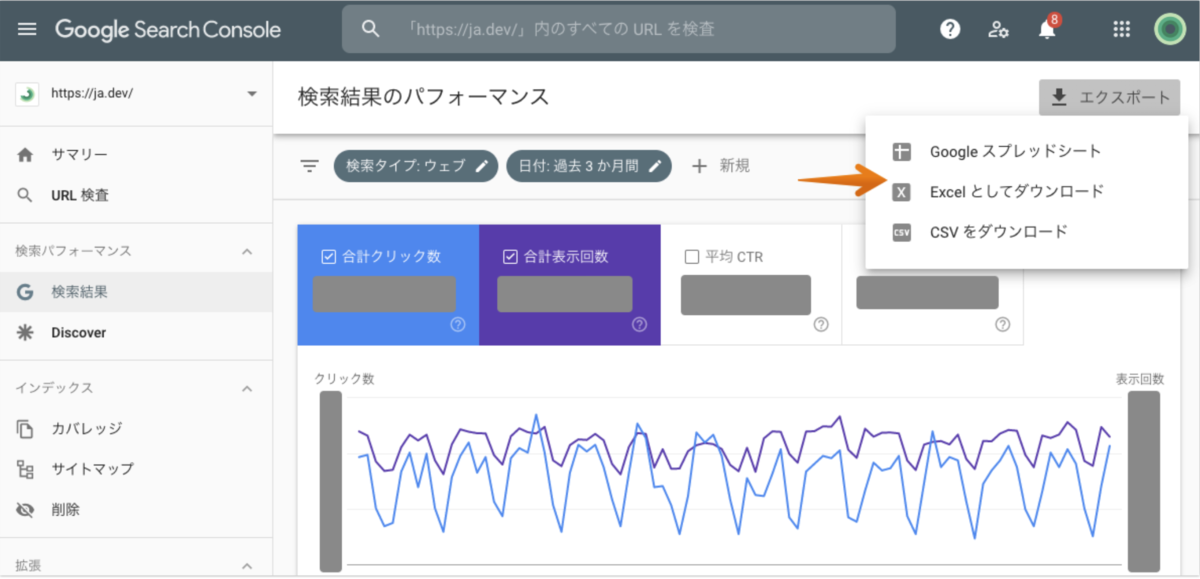Click the home icon beside サマリー
This screenshot has width=1200, height=579.
coord(26,155)
